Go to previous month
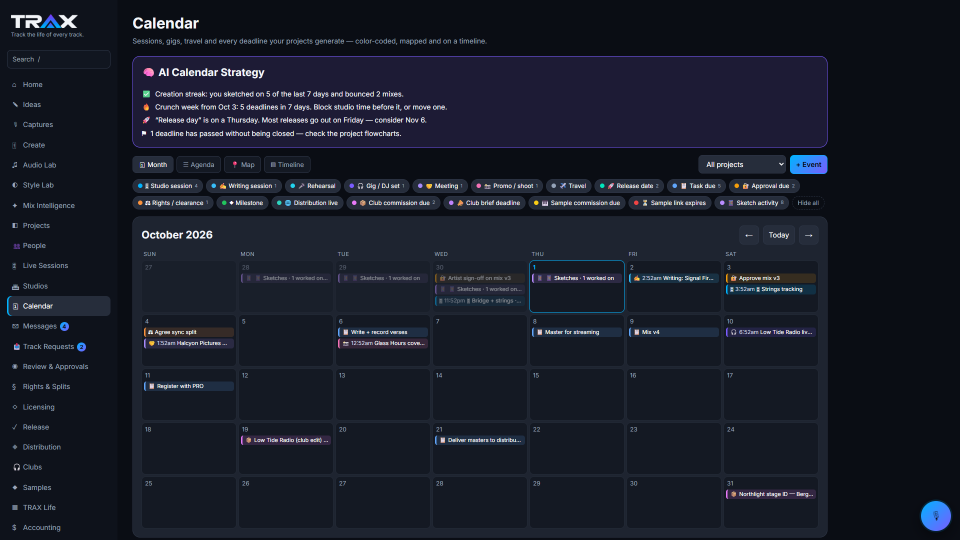The image size is (960, 540). click(x=749, y=235)
